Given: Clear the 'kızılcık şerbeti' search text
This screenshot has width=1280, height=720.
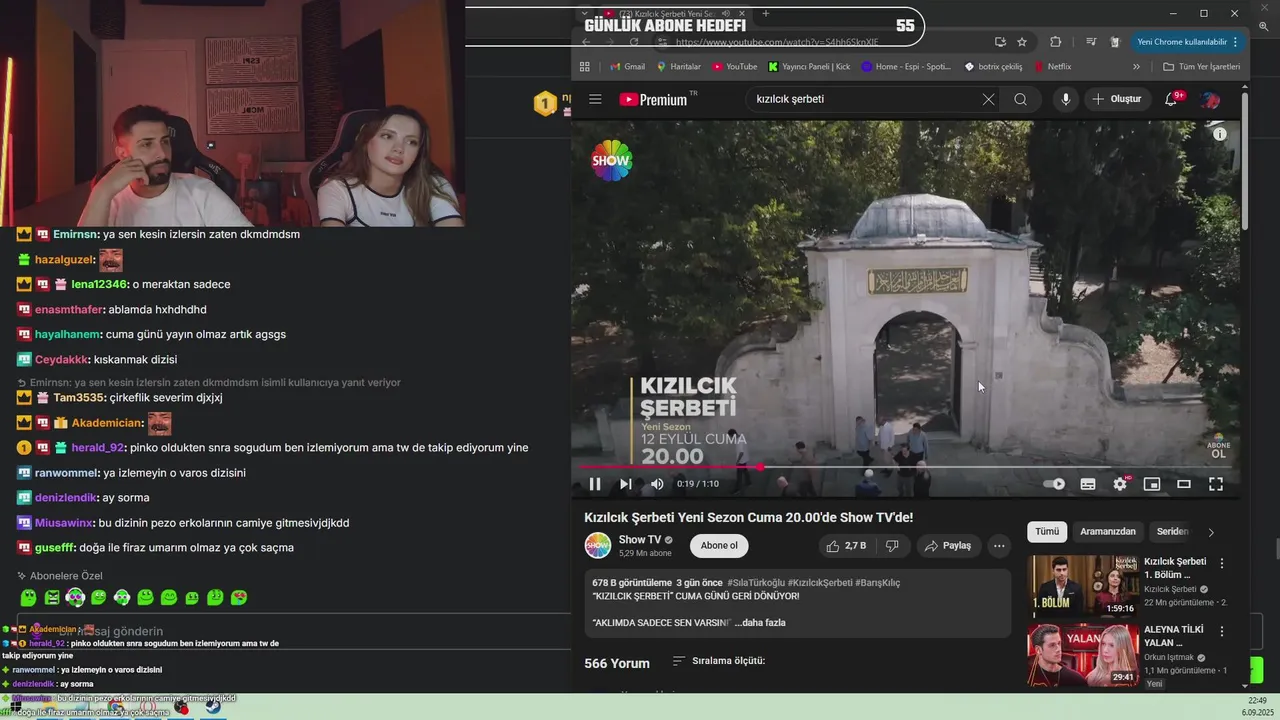Looking at the screenshot, I should pyautogui.click(x=988, y=99).
